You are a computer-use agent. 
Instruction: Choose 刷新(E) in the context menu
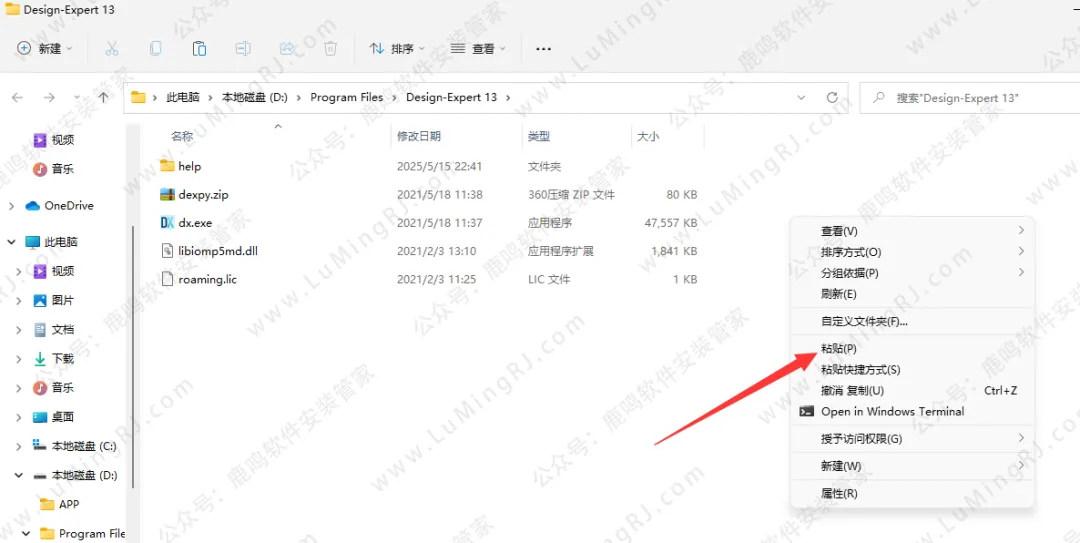[912, 294]
